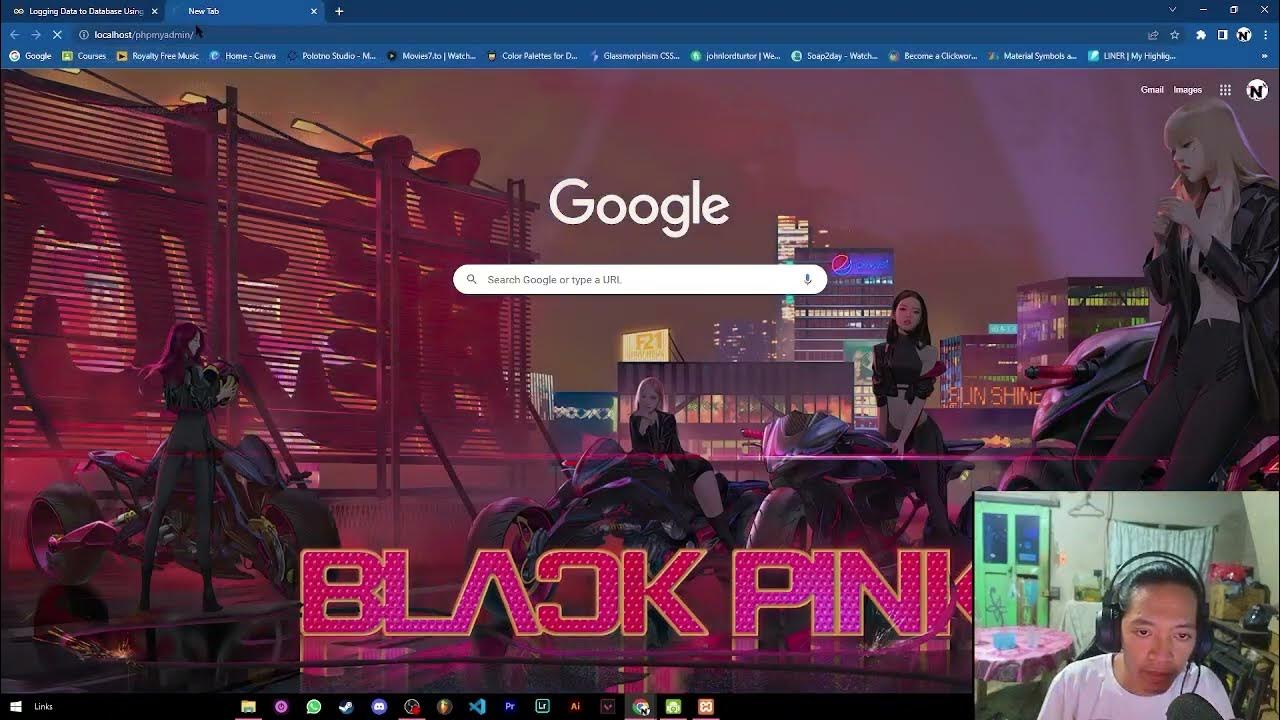Open the Google apps grid icon
Image resolution: width=1280 pixels, height=720 pixels.
1225,90
